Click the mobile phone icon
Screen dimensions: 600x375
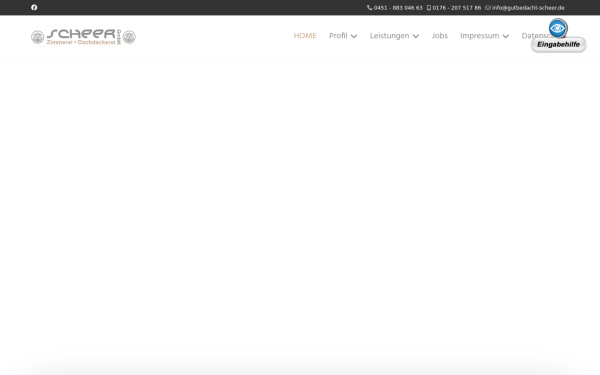[429, 8]
